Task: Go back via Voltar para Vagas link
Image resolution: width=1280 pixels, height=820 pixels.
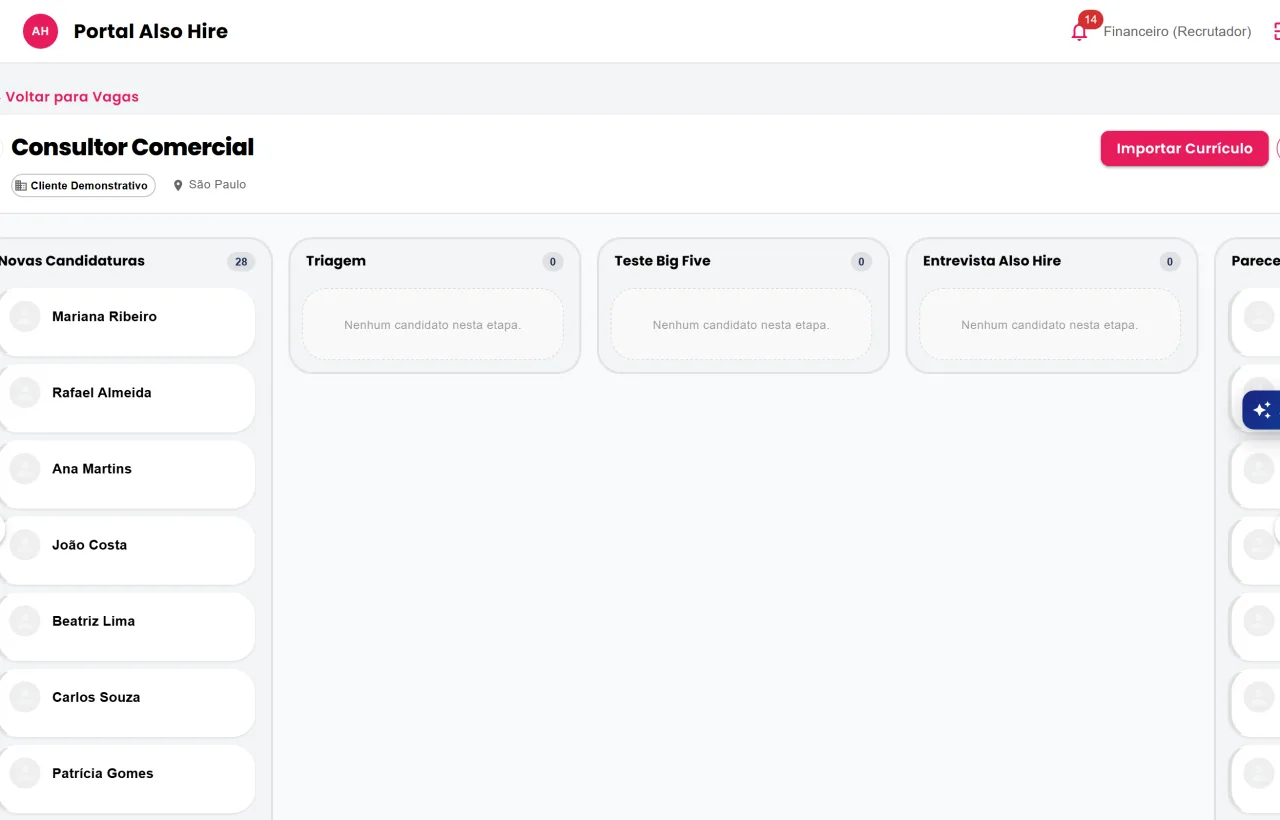Action: click(x=72, y=97)
